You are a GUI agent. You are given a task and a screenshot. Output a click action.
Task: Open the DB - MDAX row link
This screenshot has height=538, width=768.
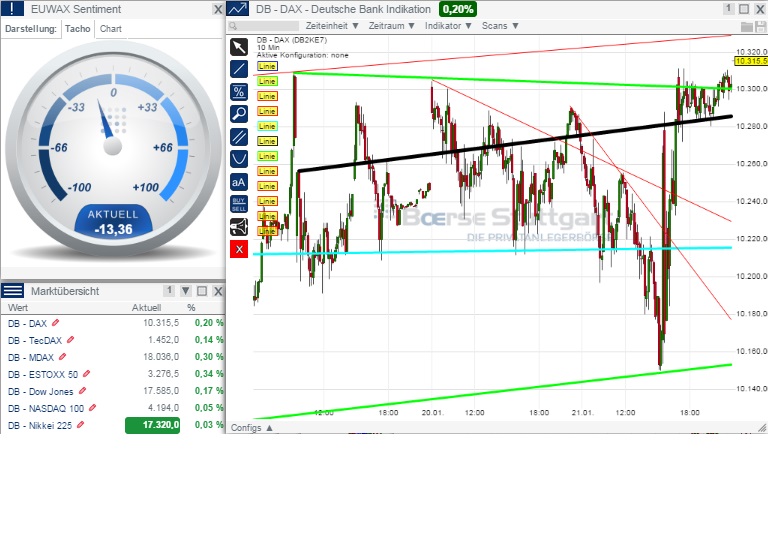tap(31, 357)
